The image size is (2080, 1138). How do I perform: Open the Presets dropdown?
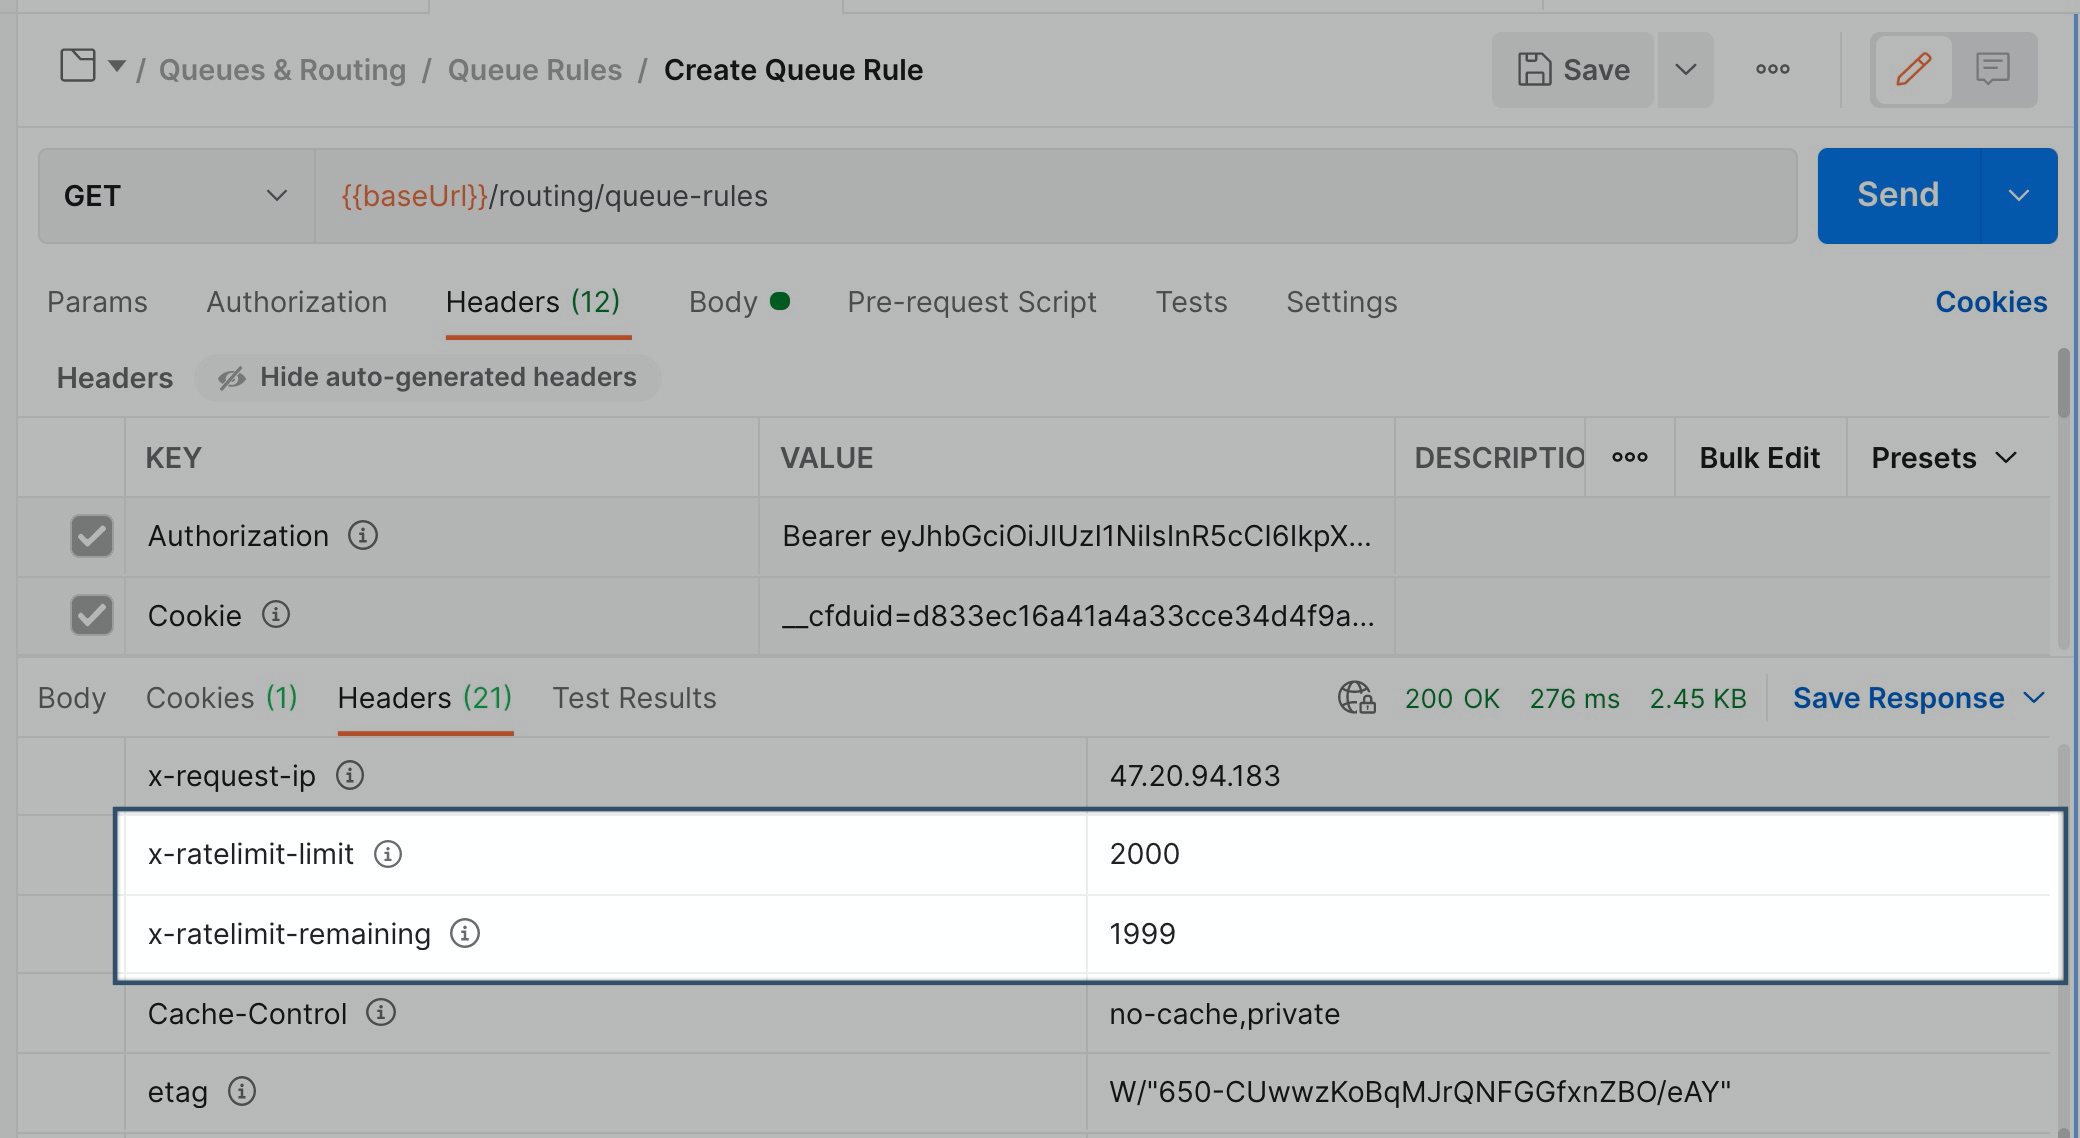point(1943,457)
